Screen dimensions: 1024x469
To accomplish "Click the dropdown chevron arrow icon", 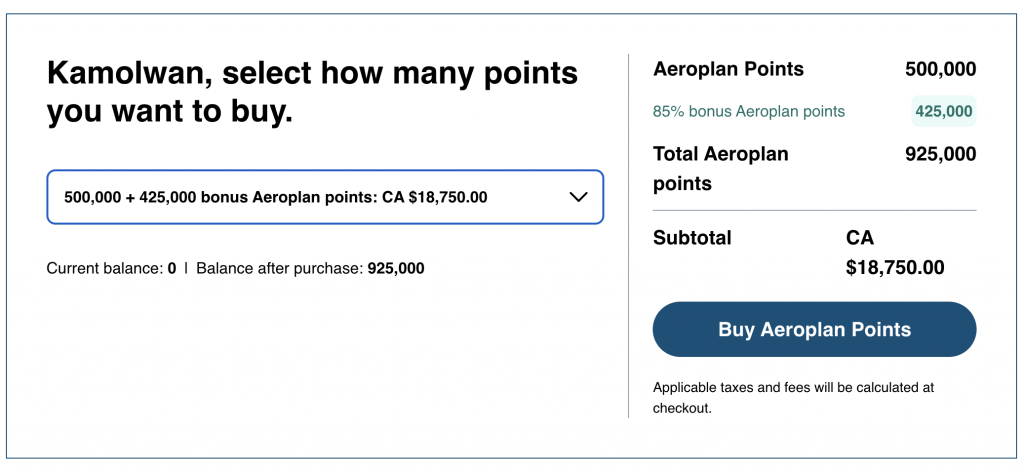I will 578,197.
